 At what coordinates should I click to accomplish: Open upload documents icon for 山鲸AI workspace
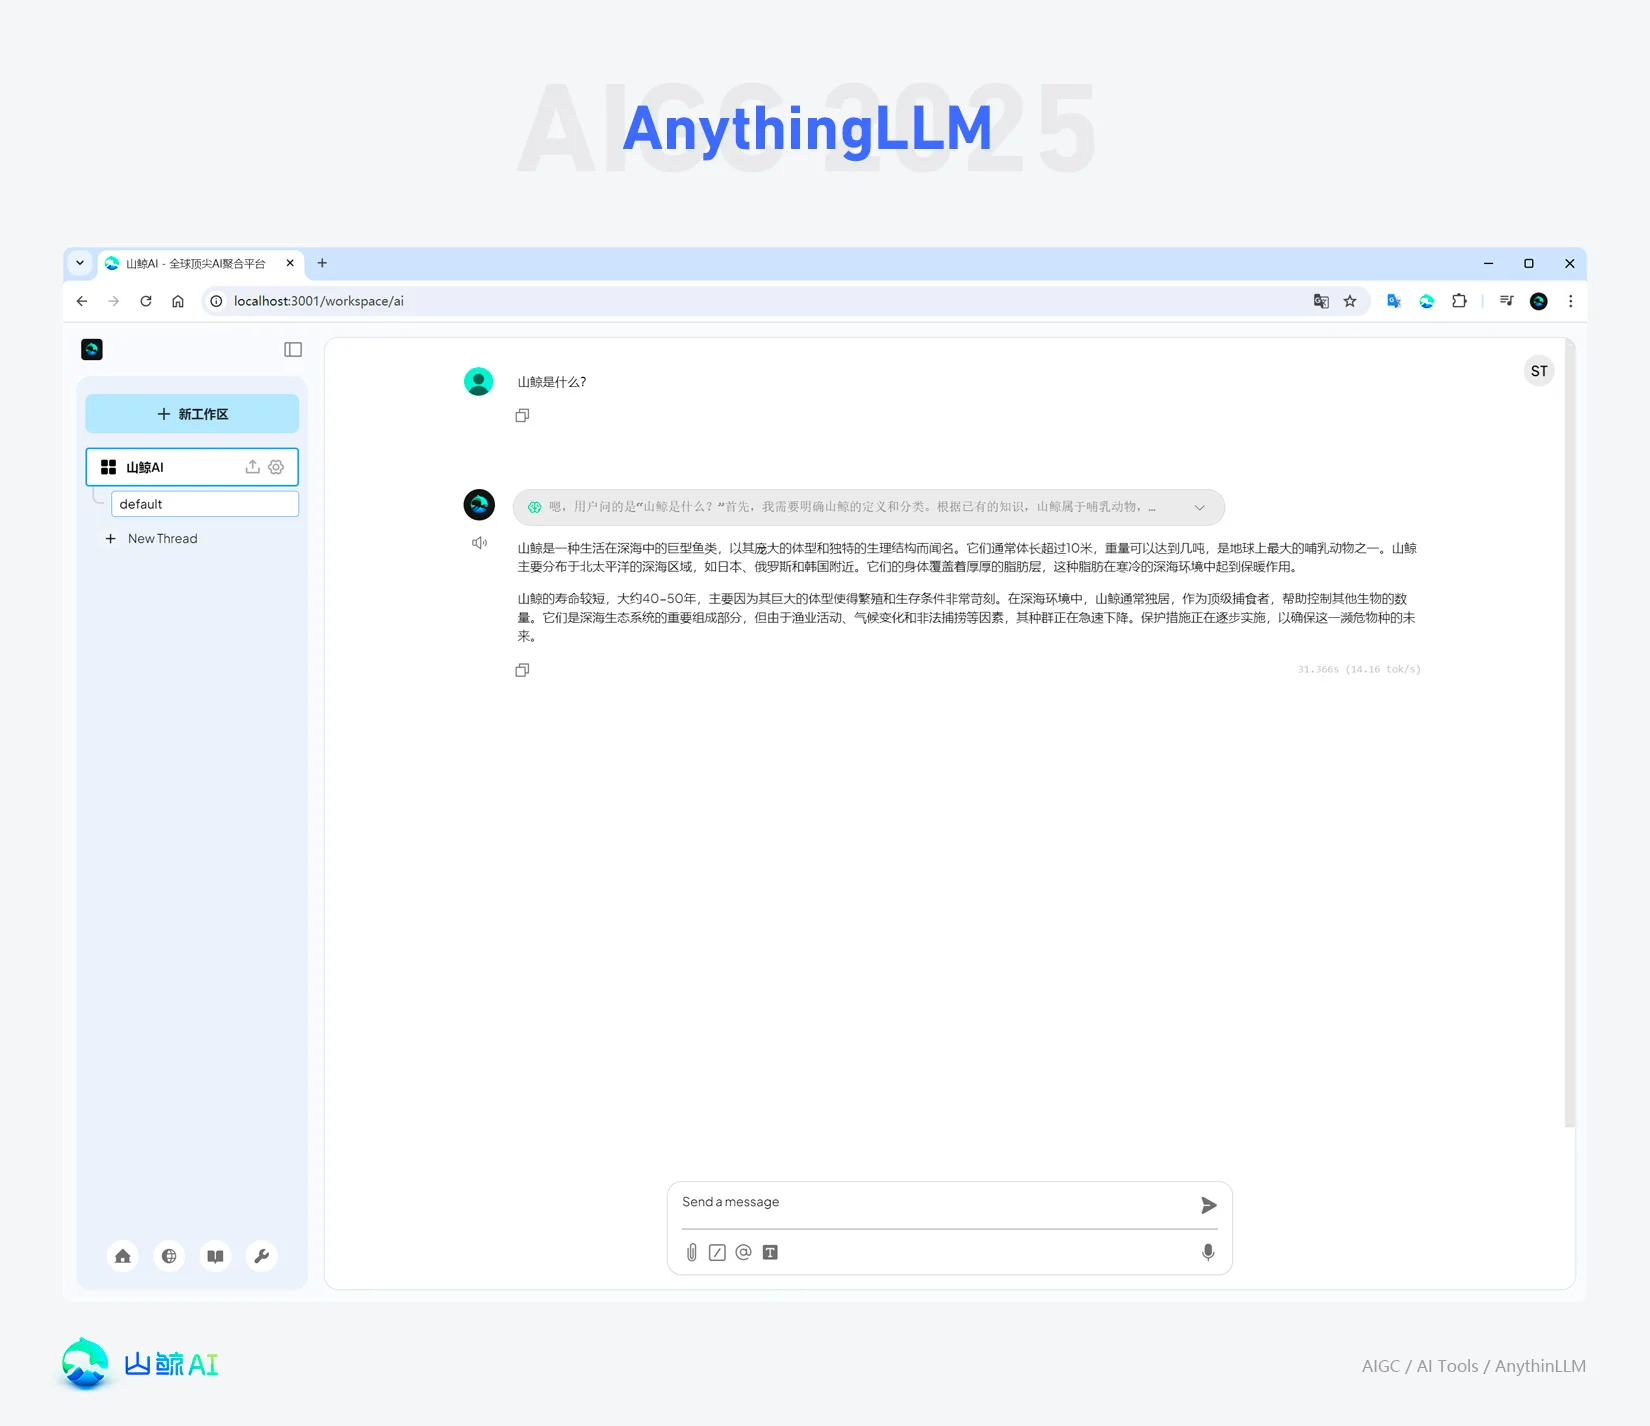coord(252,467)
